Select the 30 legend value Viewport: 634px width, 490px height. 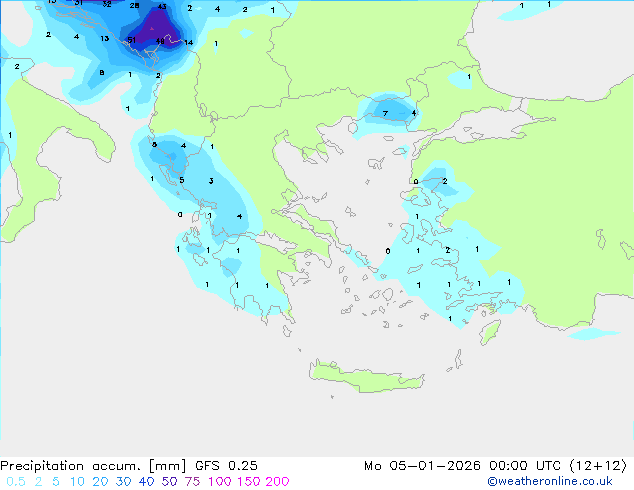[x=123, y=482]
